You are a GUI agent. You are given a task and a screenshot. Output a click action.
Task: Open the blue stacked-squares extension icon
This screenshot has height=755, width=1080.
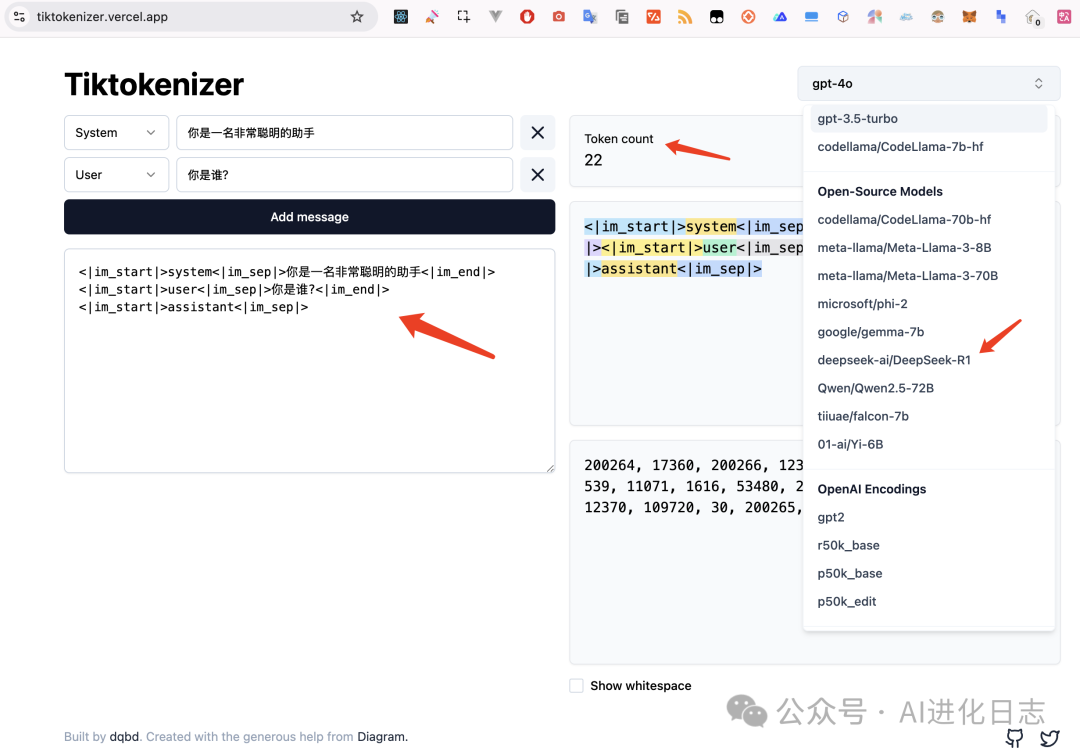click(x=1001, y=17)
